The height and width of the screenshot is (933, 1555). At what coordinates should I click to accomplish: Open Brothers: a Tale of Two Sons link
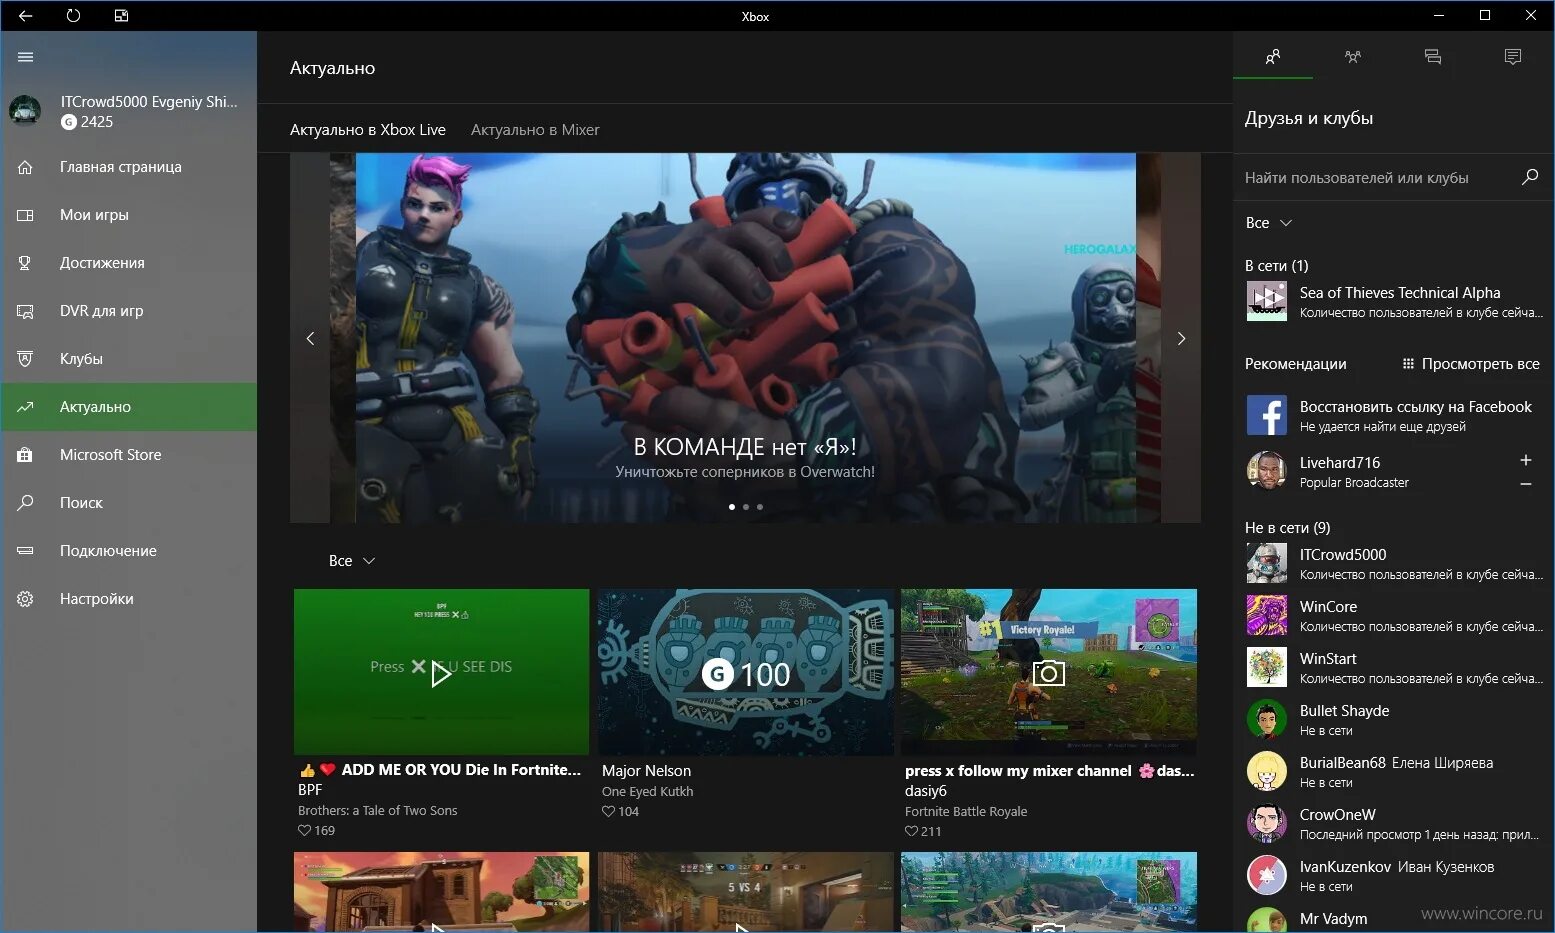tap(377, 811)
